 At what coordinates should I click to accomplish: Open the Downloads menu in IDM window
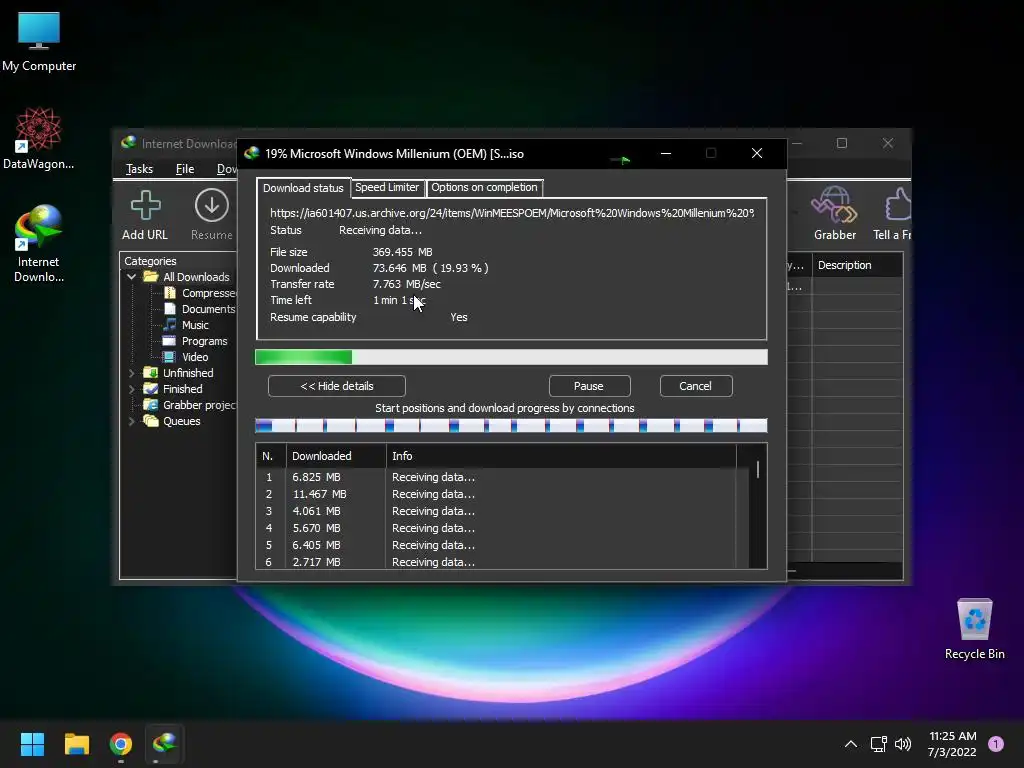point(227,169)
